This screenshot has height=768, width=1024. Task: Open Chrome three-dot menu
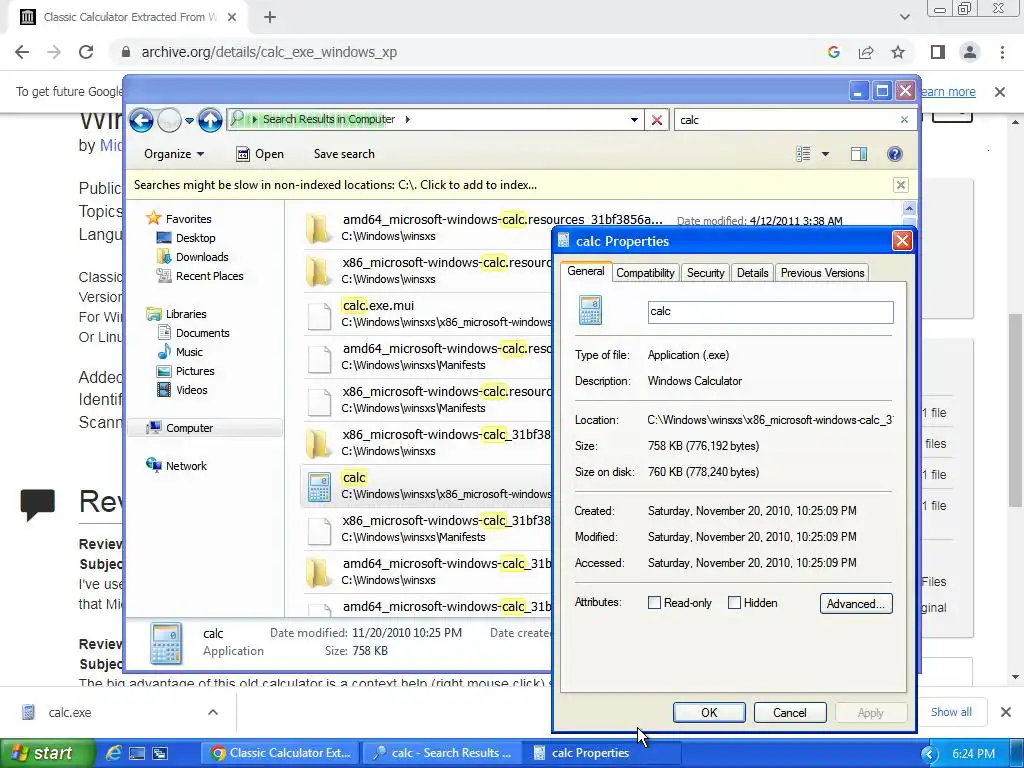point(1002,52)
